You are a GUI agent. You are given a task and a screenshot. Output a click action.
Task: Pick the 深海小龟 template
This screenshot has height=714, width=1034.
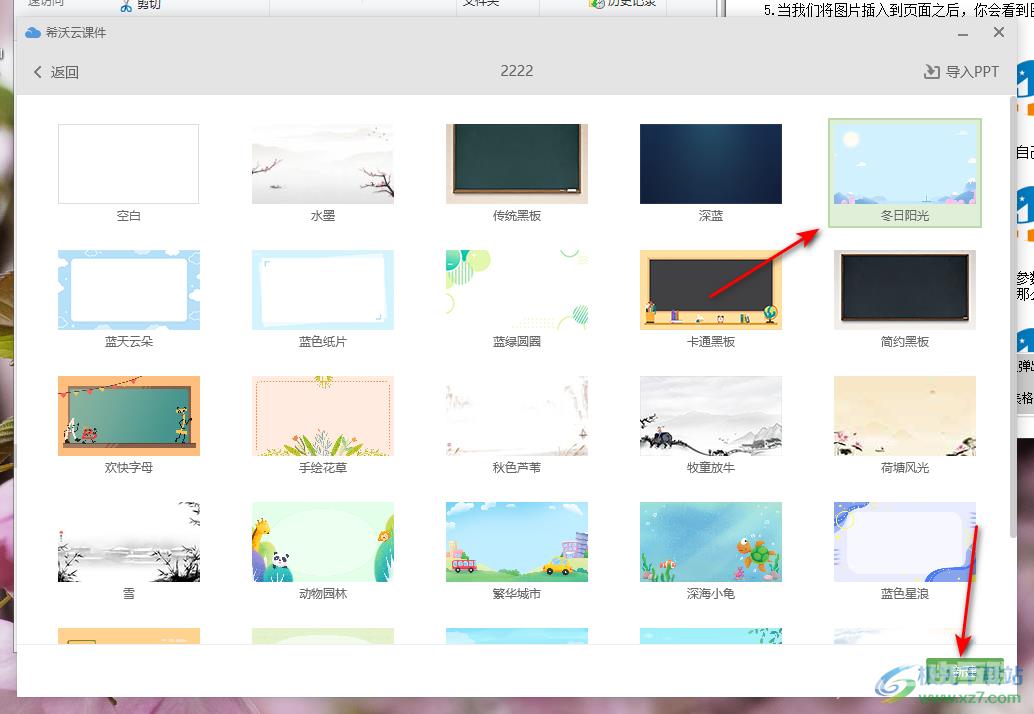pos(711,542)
